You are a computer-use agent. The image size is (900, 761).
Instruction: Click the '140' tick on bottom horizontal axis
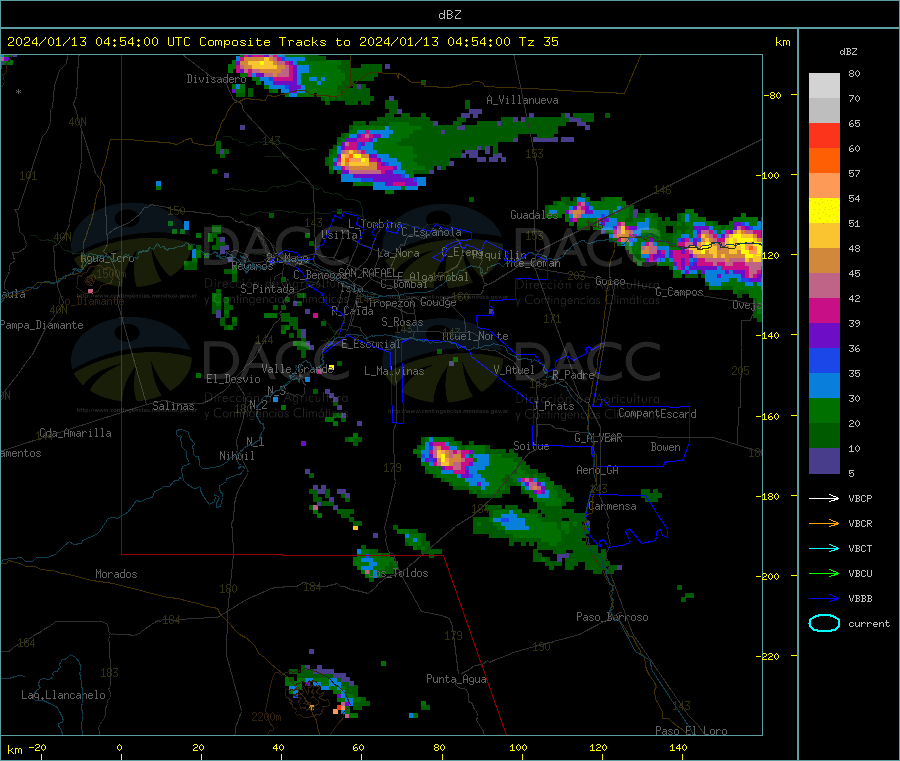pos(678,747)
